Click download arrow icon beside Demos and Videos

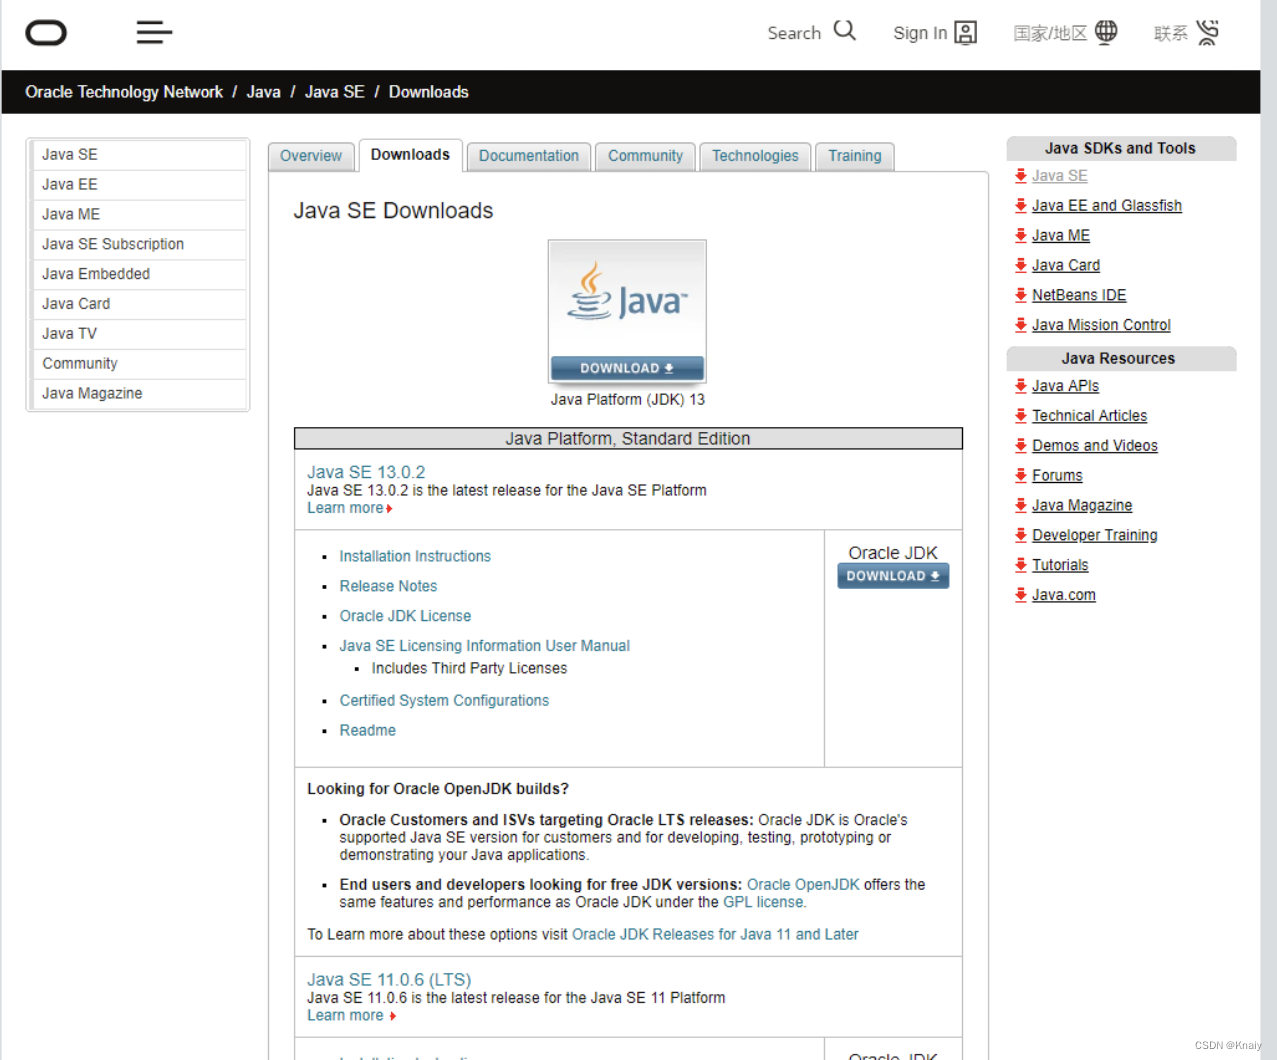(1021, 446)
